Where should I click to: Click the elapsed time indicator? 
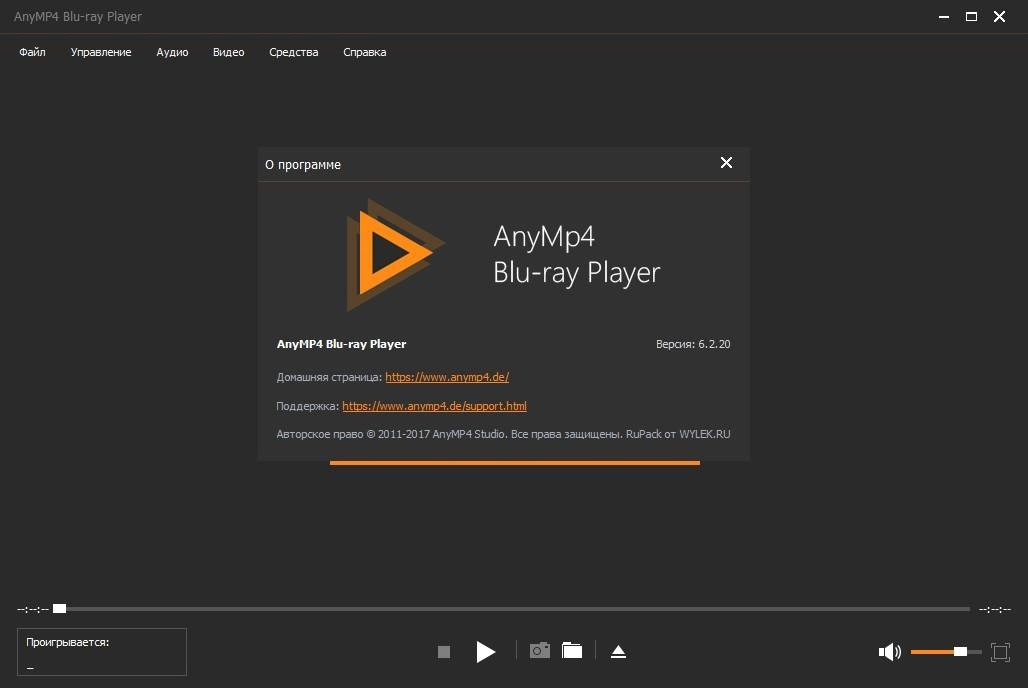pyautogui.click(x=33, y=609)
